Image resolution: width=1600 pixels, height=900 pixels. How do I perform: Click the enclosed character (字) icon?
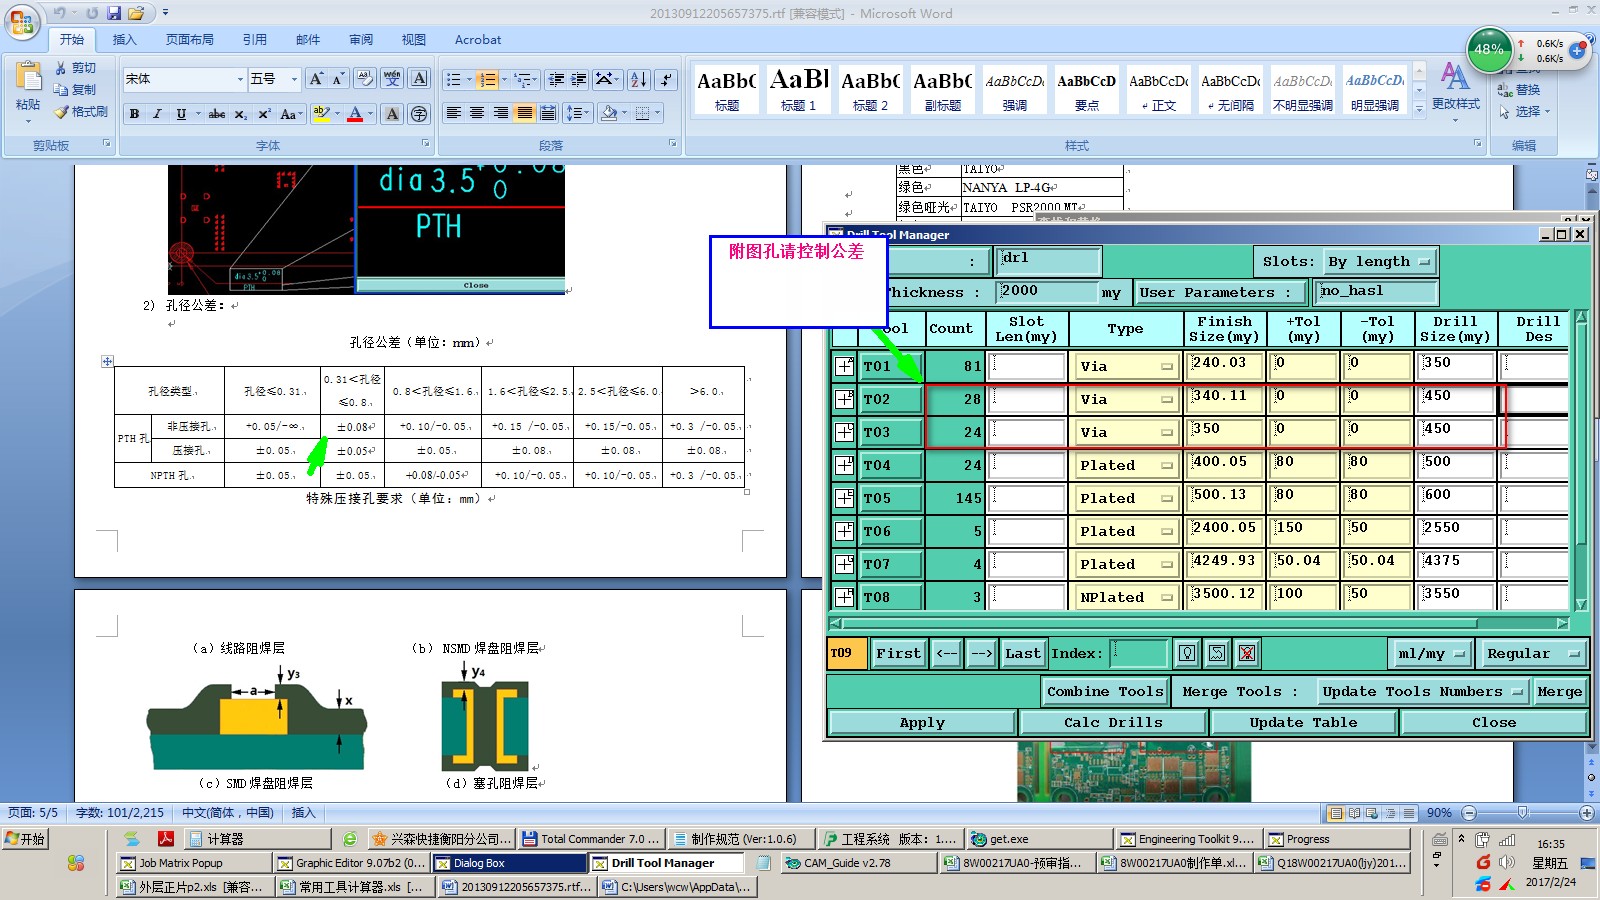click(419, 114)
